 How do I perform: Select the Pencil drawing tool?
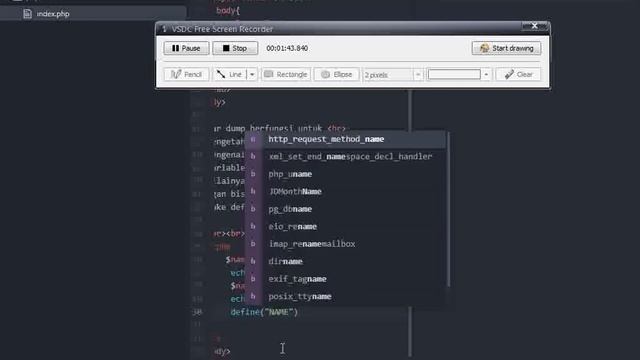(187, 74)
